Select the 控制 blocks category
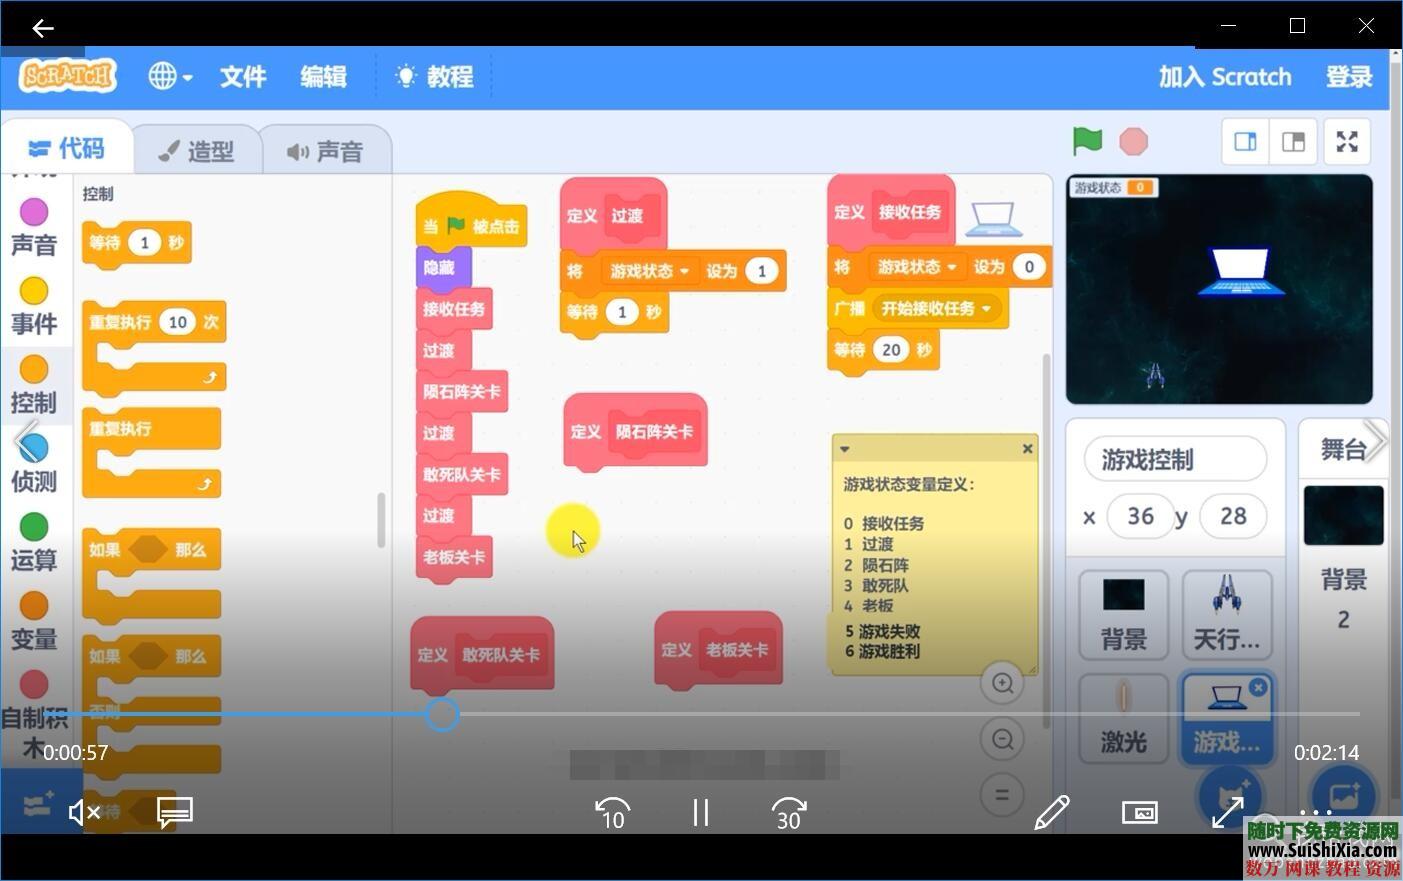Screen dimensions: 1403x881 [x=33, y=385]
